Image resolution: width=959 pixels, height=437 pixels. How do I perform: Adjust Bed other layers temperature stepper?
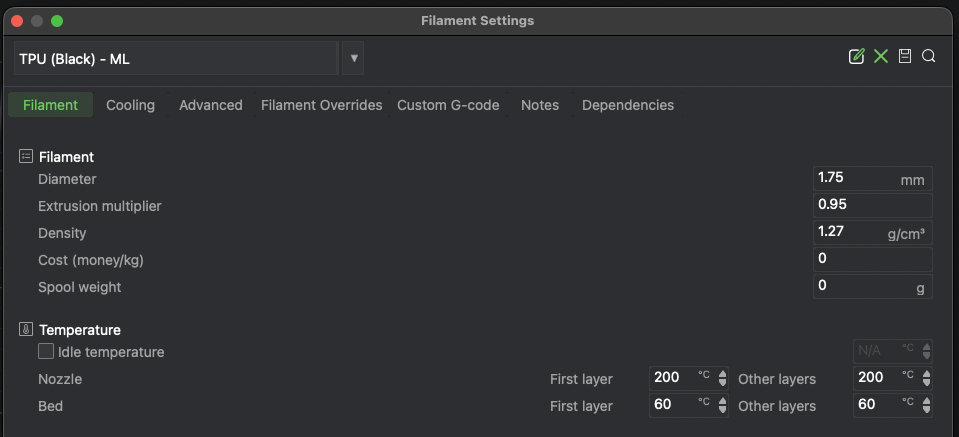[927, 405]
